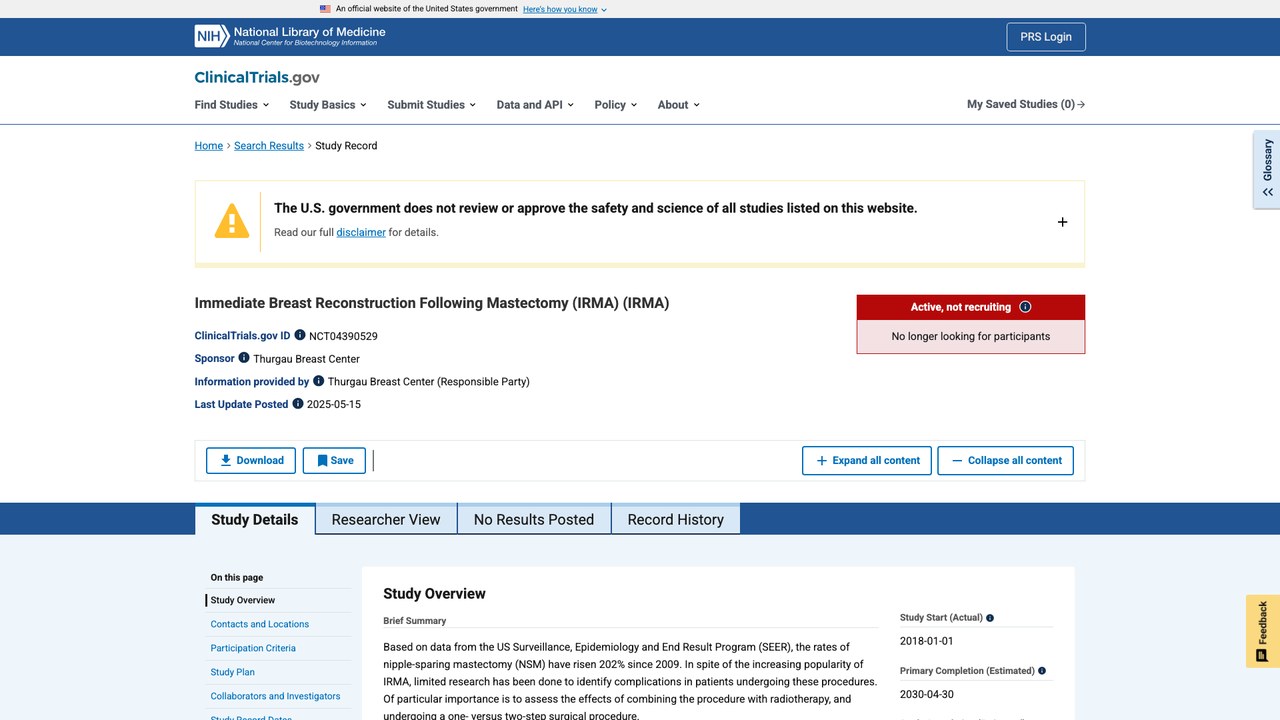Click the PRS Login button

1046,37
